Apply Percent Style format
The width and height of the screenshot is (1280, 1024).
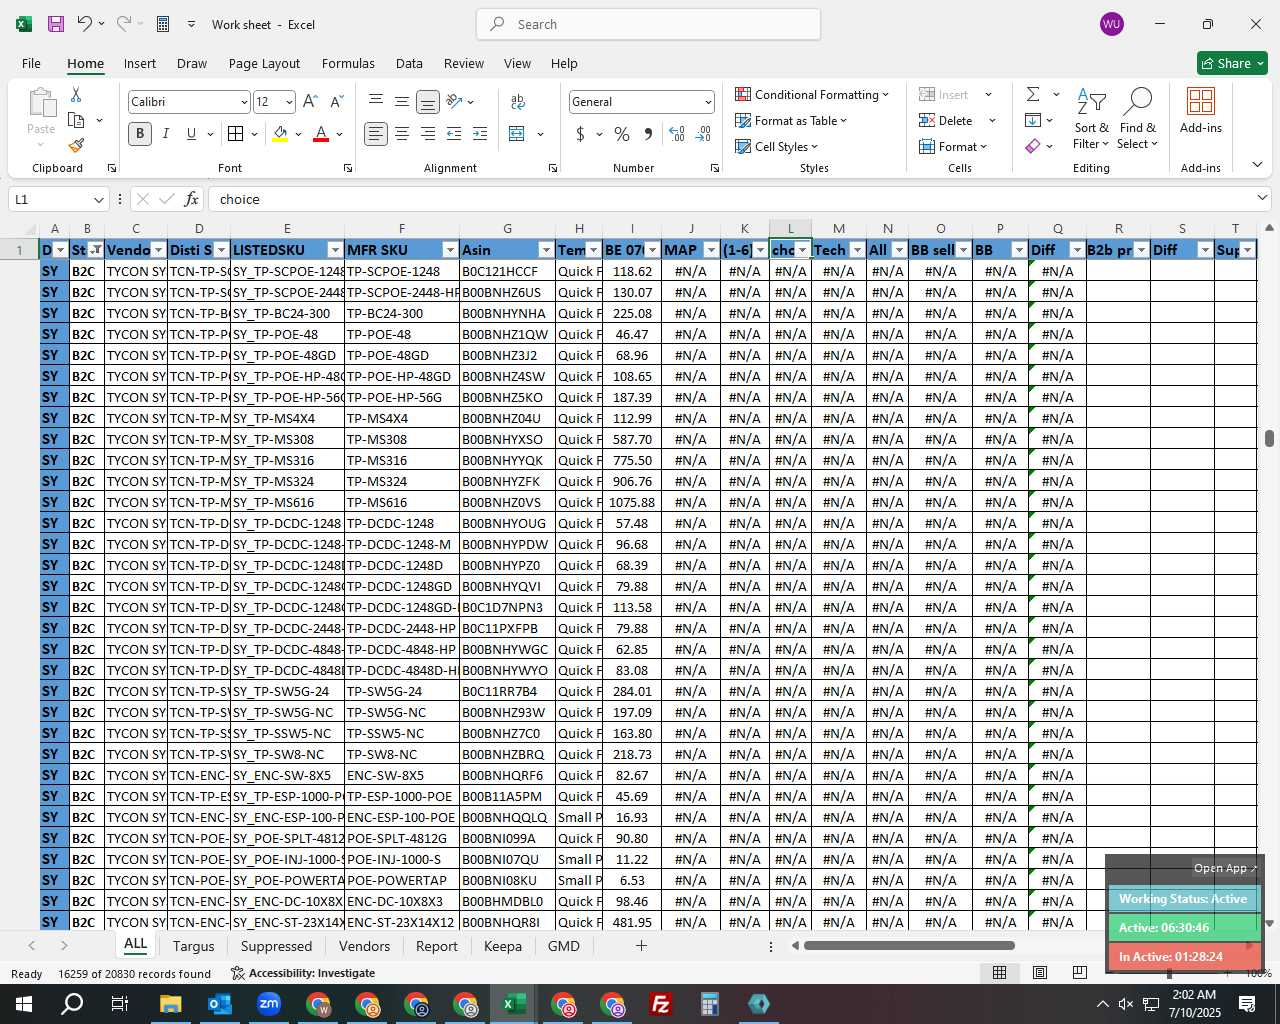(622, 134)
